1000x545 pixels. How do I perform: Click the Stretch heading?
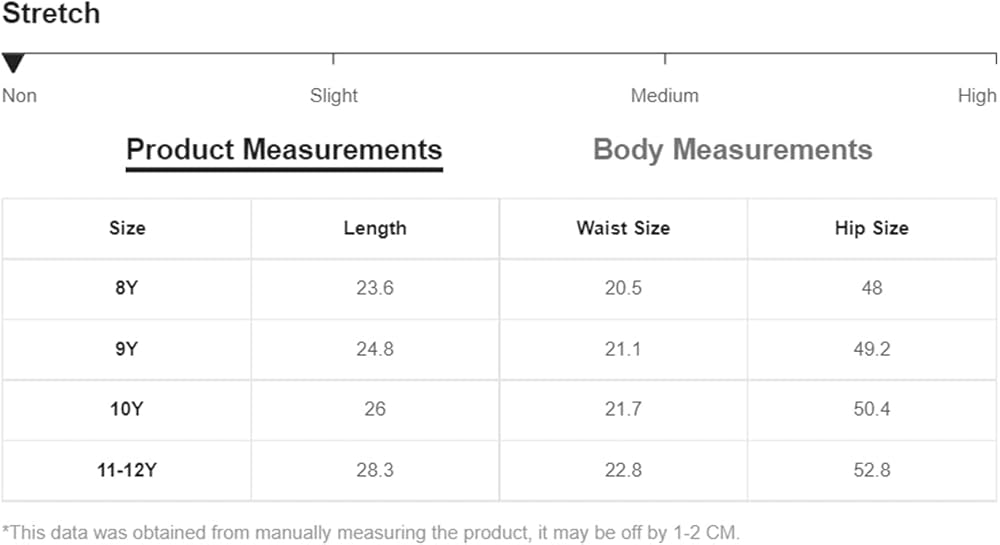click(51, 14)
